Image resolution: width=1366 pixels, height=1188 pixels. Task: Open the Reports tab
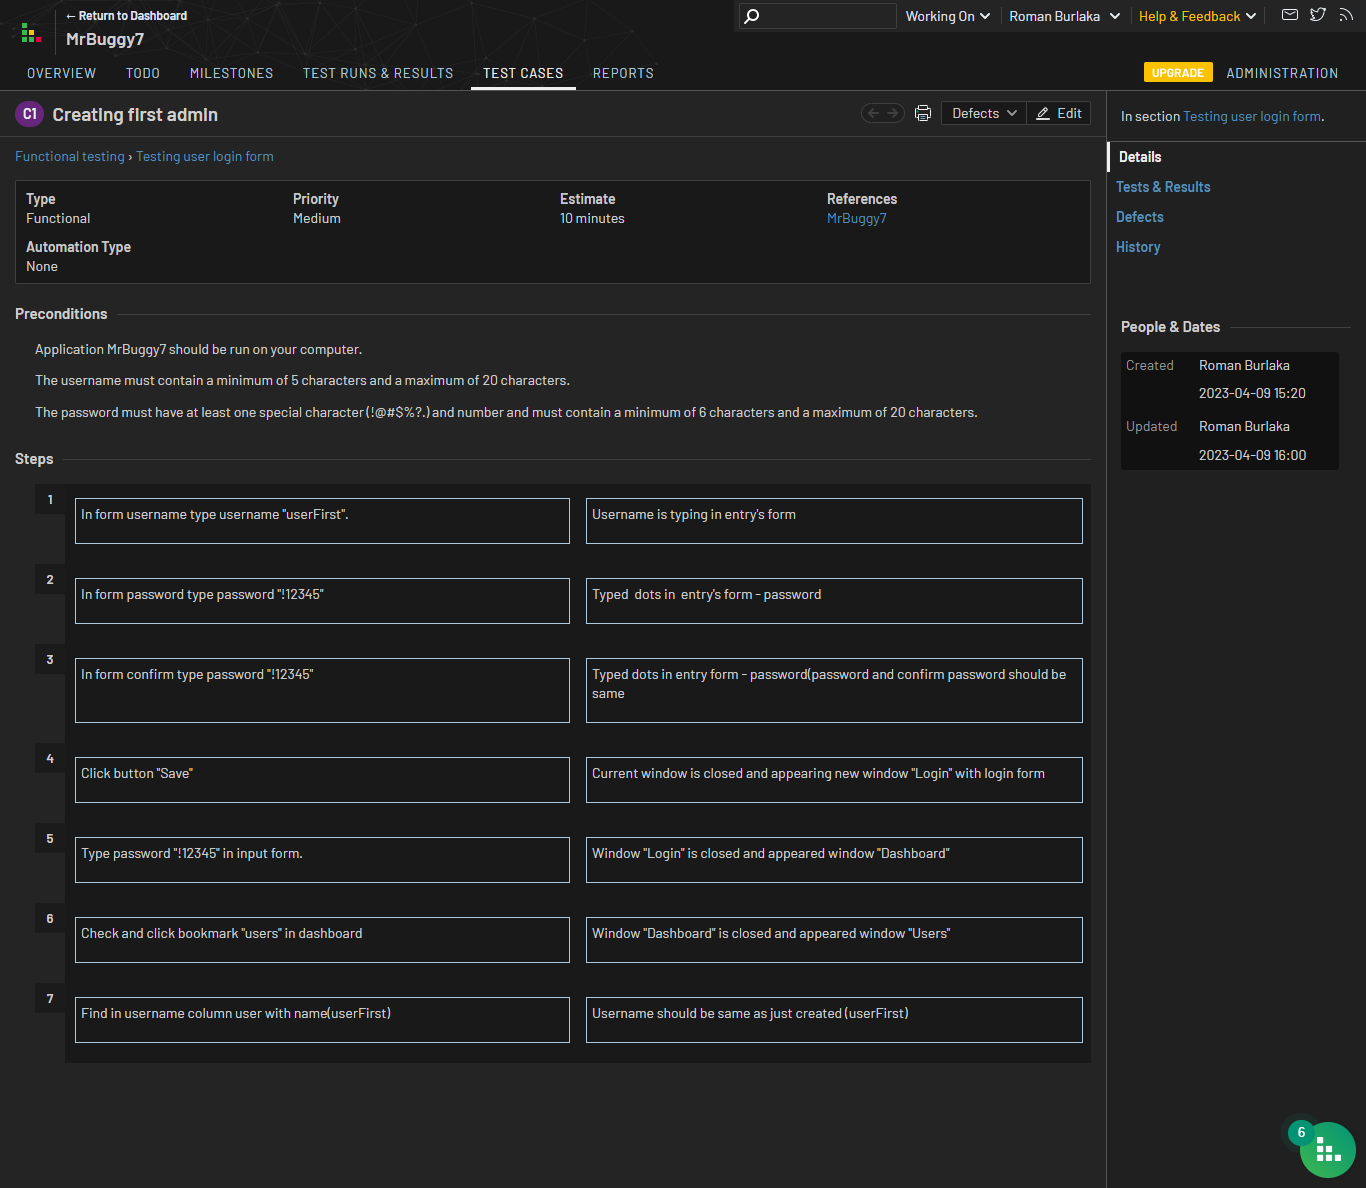(x=623, y=74)
